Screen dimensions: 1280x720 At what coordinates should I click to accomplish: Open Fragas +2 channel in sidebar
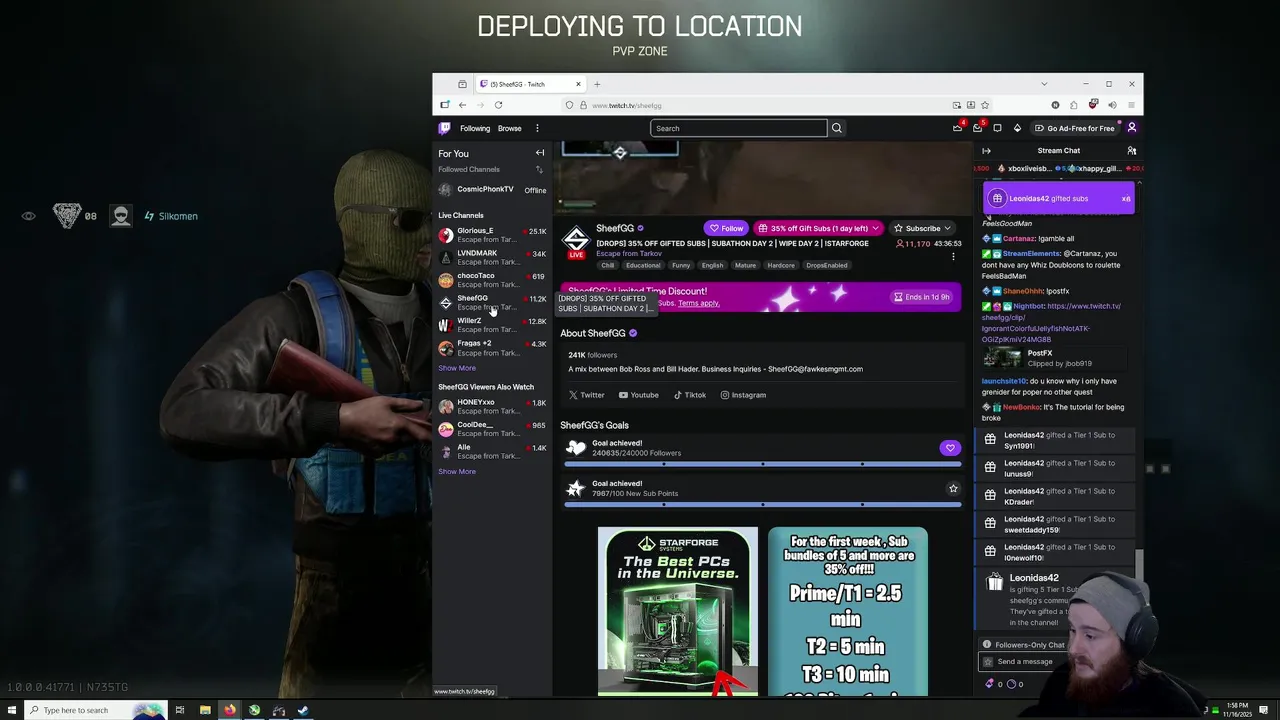[492, 348]
